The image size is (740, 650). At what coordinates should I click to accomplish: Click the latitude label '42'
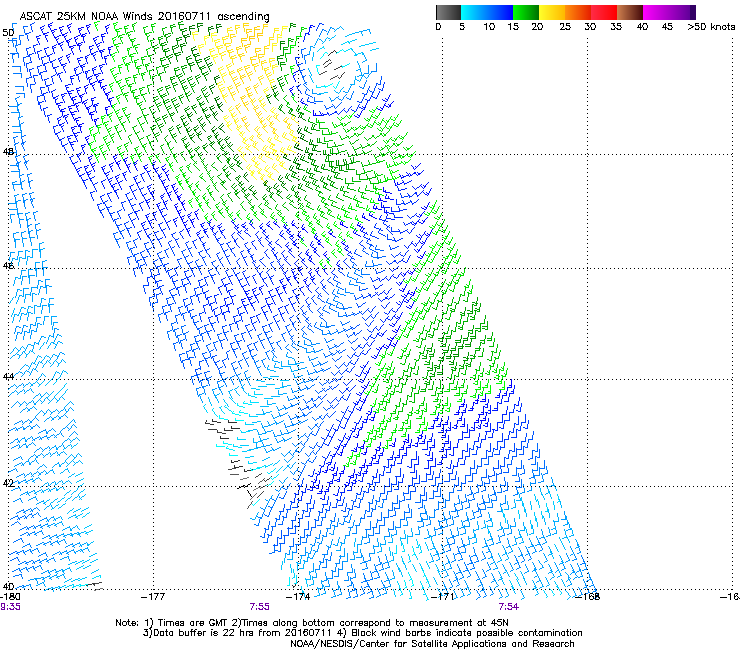click(8, 483)
